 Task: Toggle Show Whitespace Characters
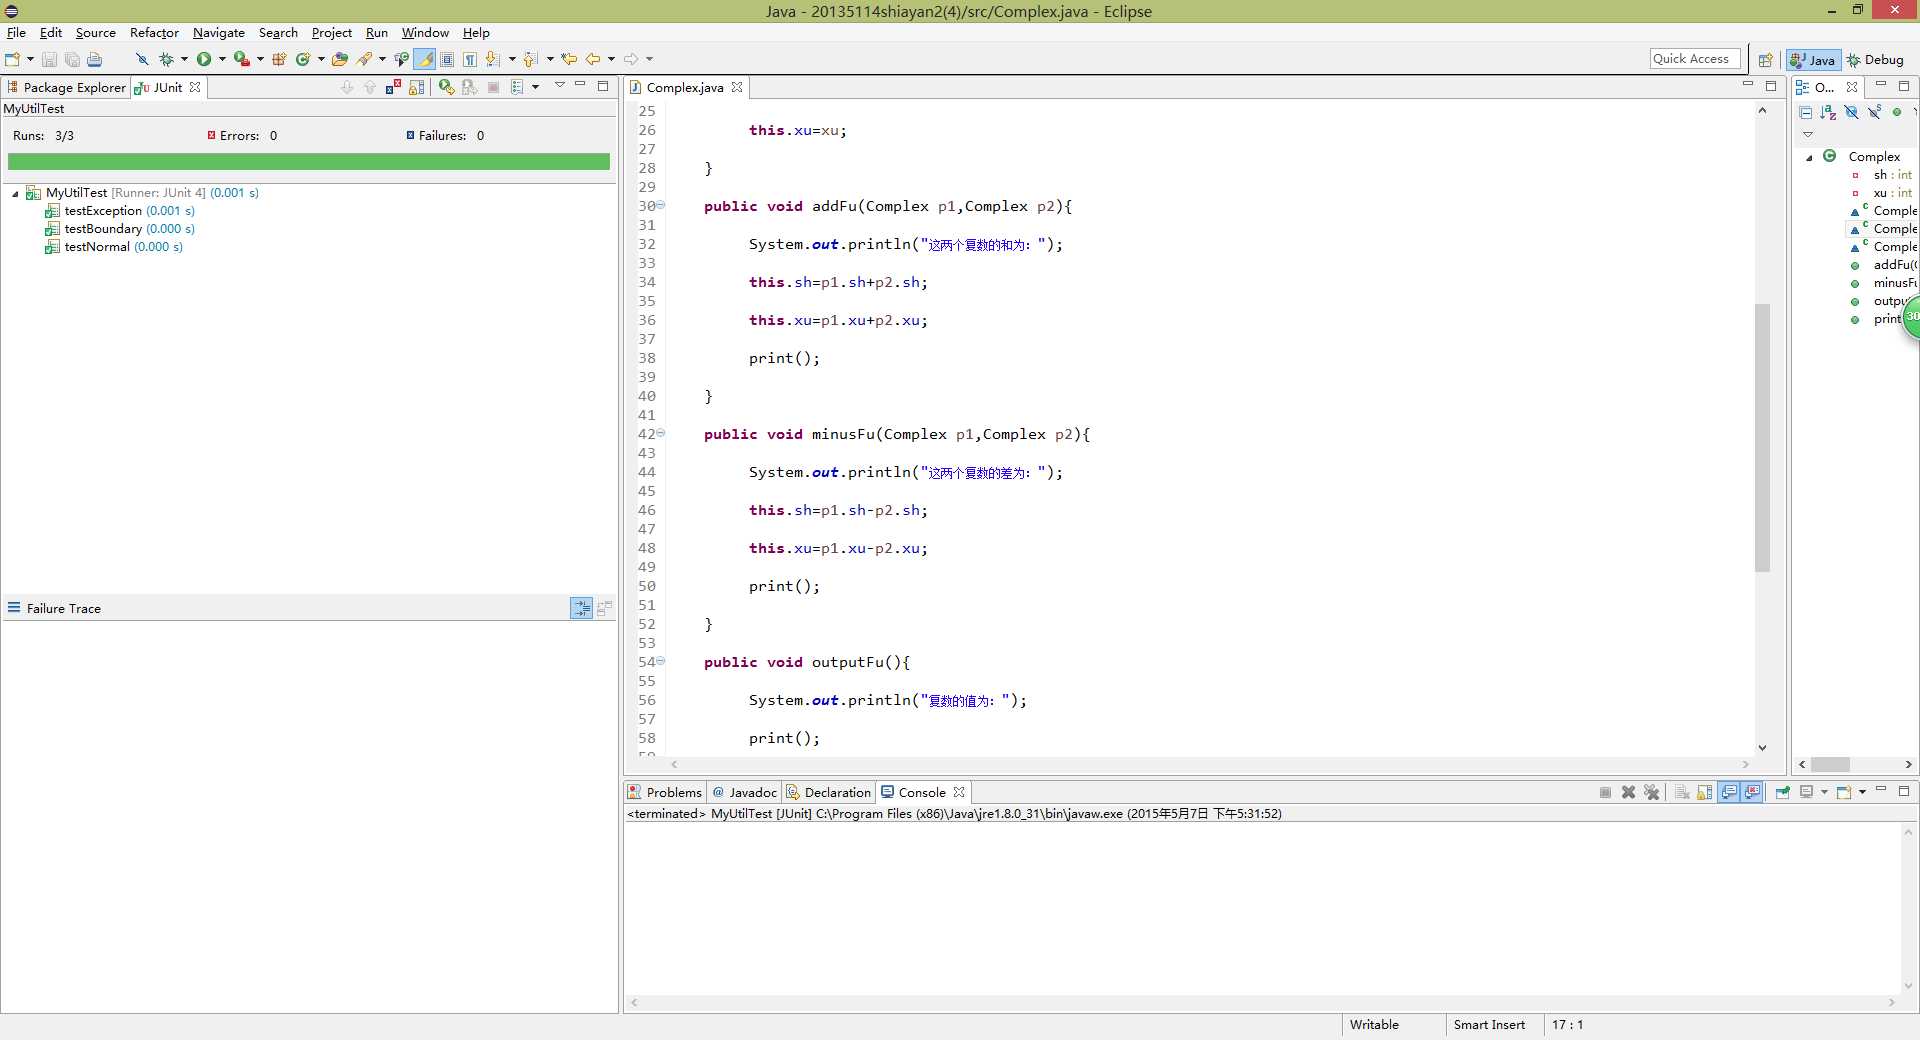click(470, 59)
